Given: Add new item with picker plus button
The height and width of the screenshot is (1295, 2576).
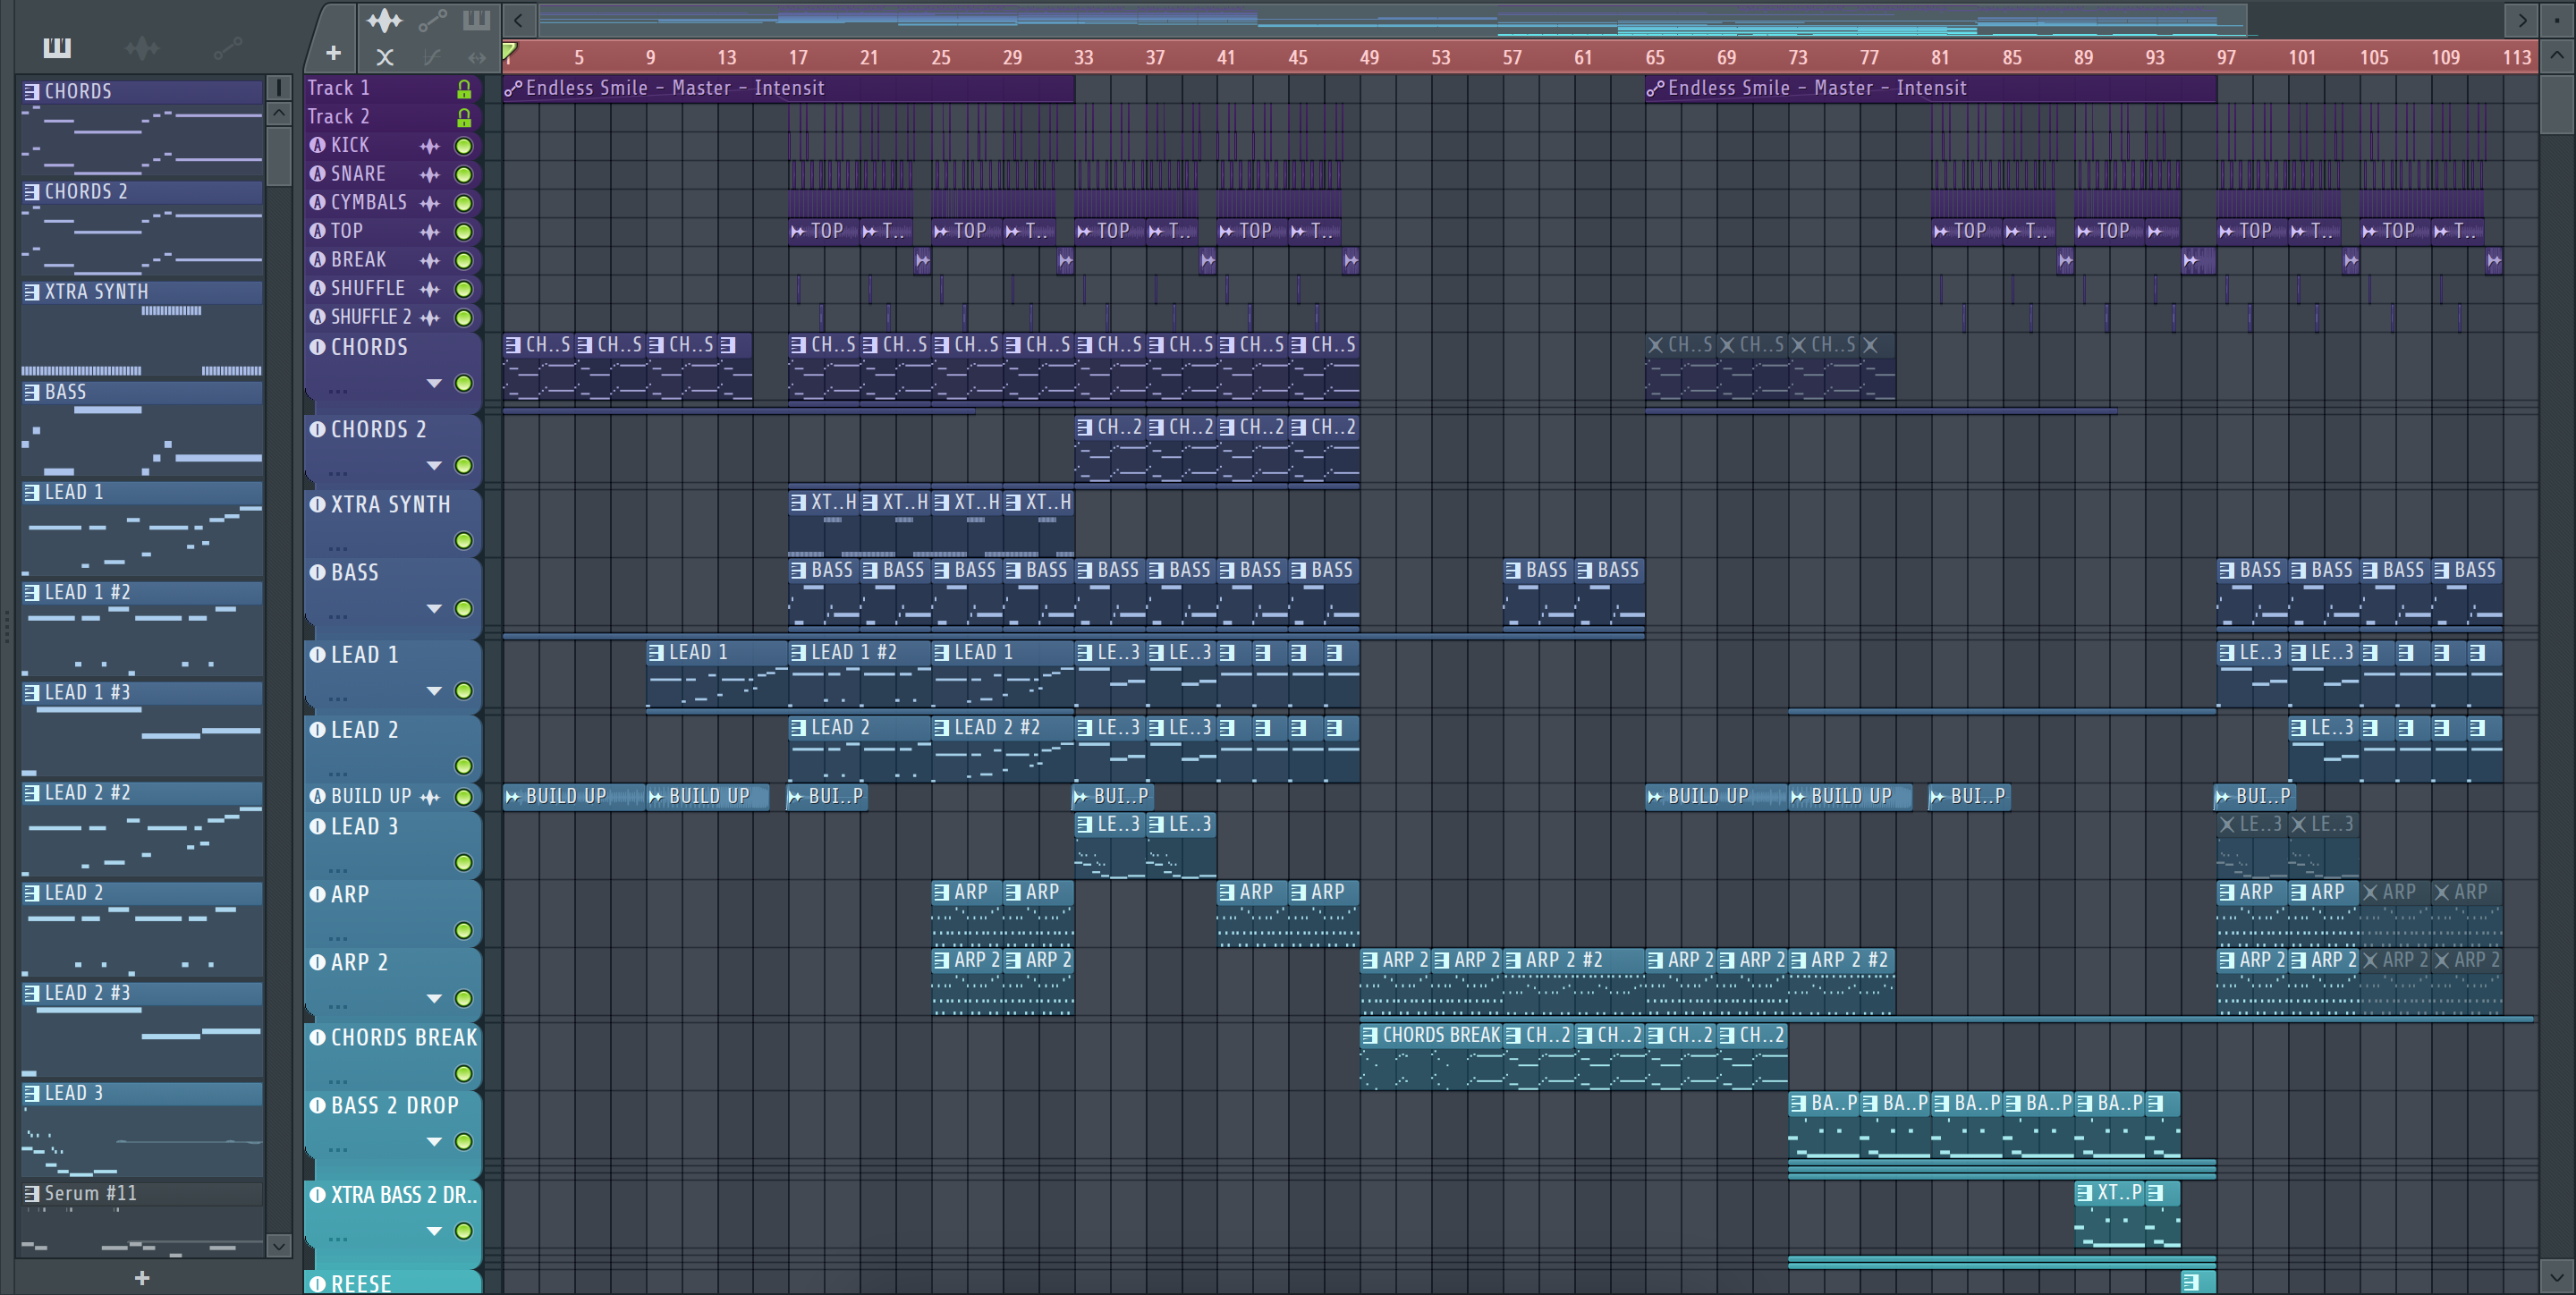Looking at the screenshot, I should (x=142, y=1278).
